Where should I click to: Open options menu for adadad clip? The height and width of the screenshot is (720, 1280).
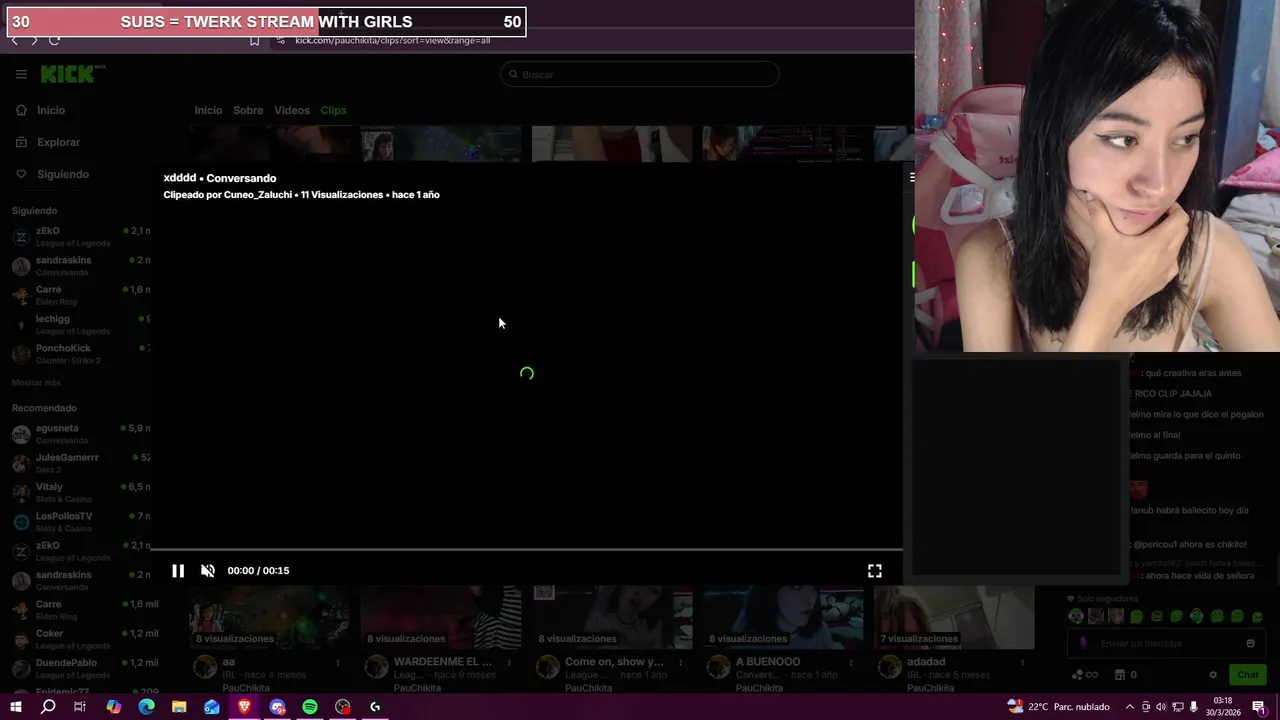point(1022,662)
